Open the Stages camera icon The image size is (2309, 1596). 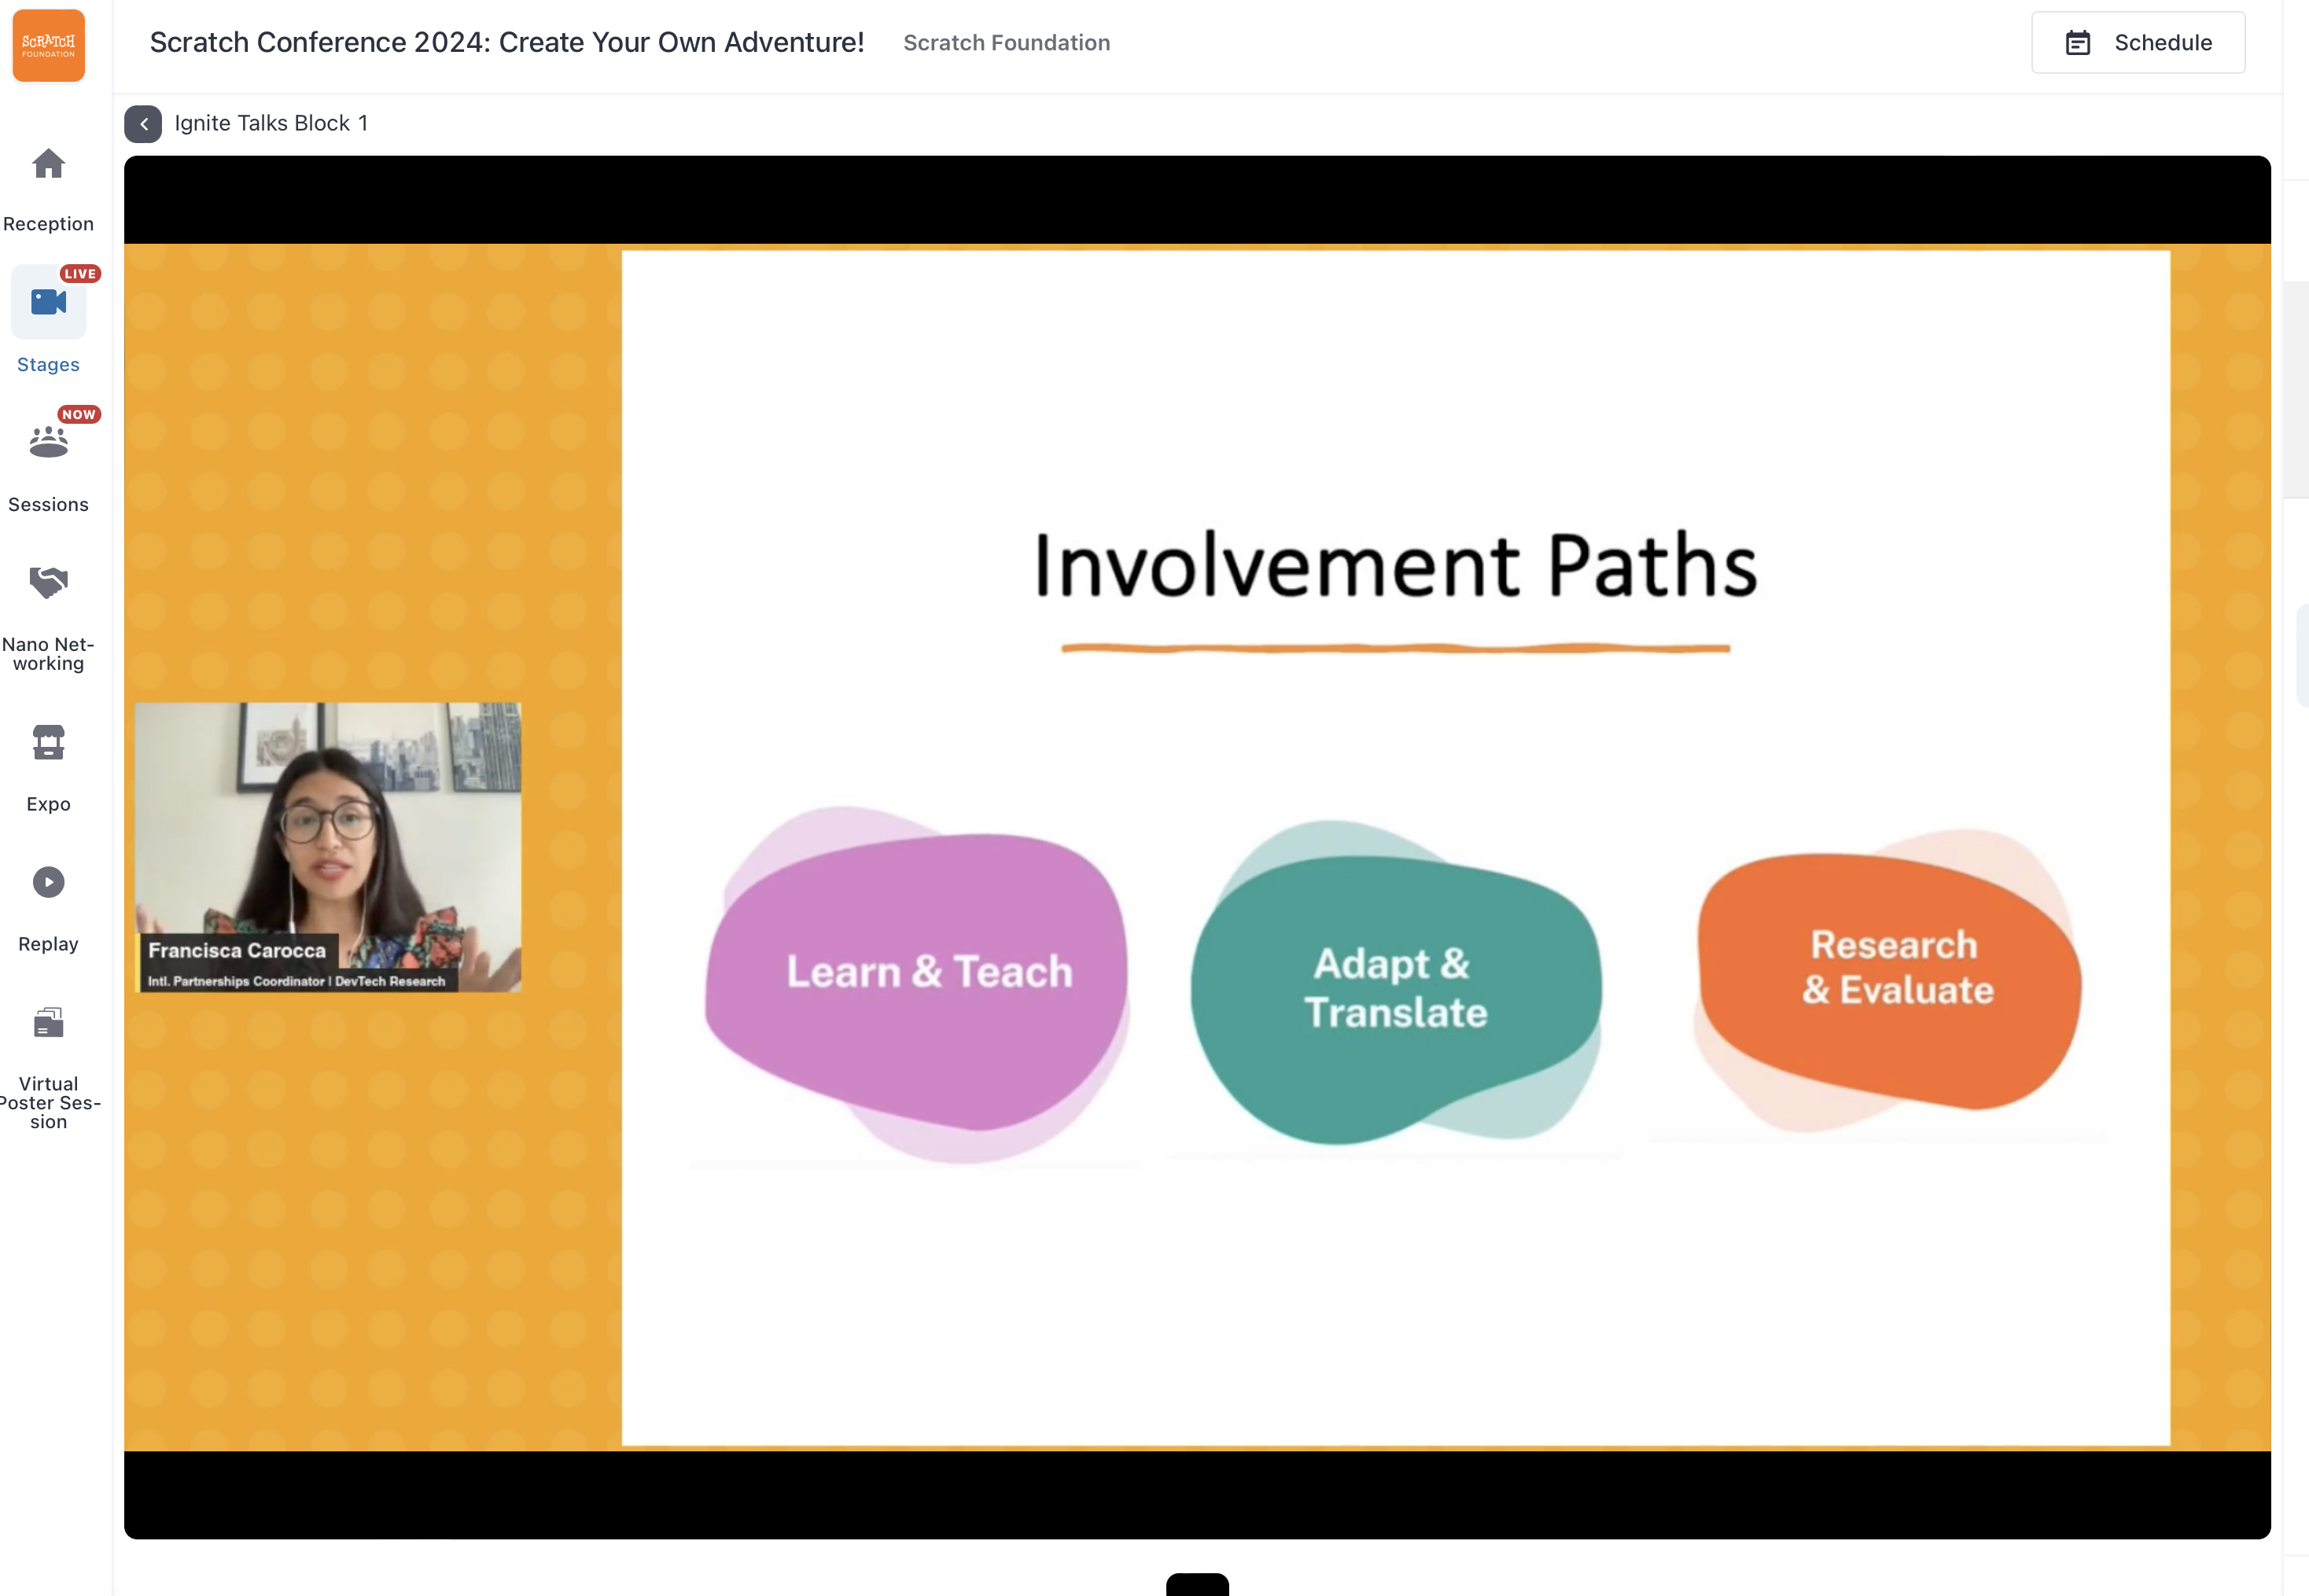coord(48,302)
